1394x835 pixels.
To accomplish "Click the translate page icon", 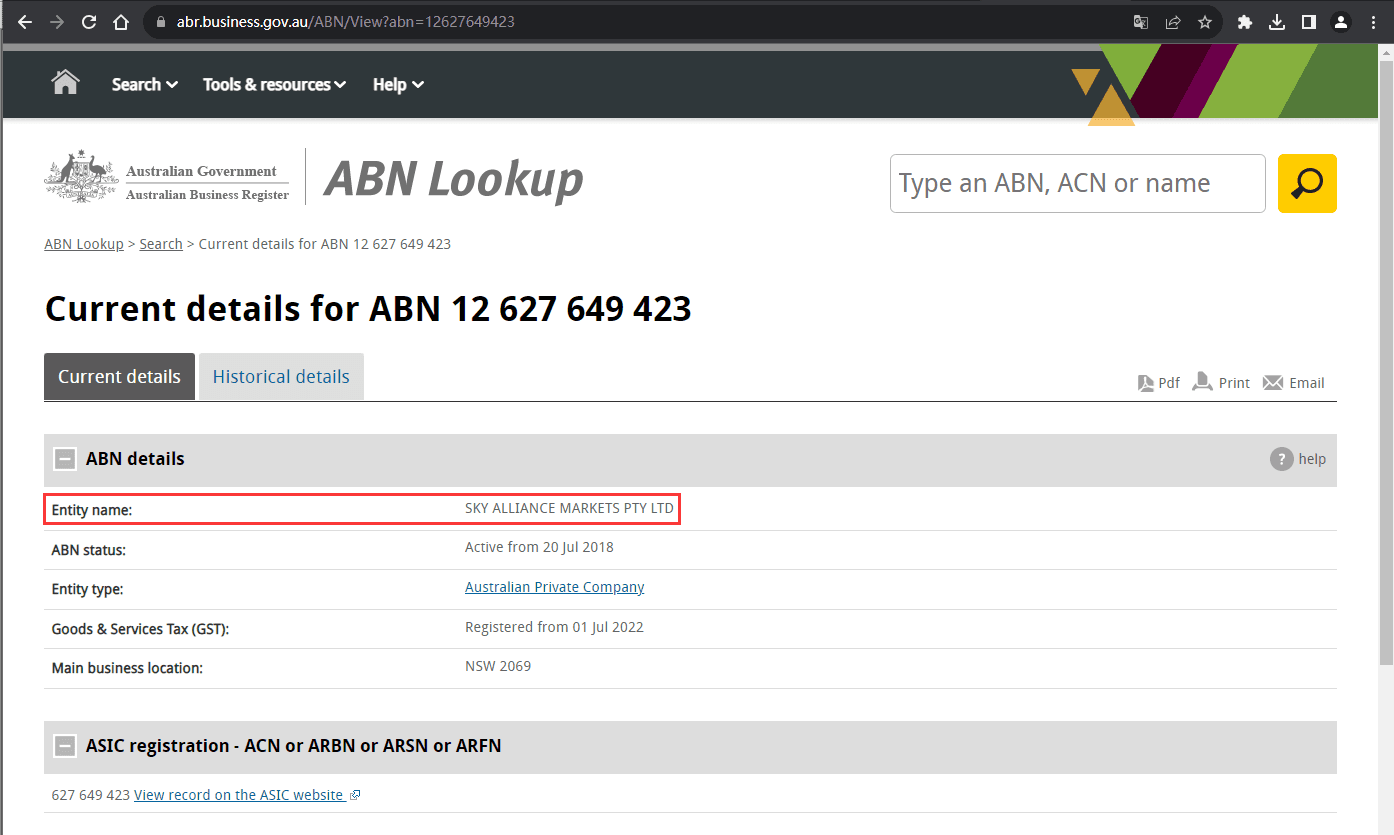I will tap(1140, 21).
